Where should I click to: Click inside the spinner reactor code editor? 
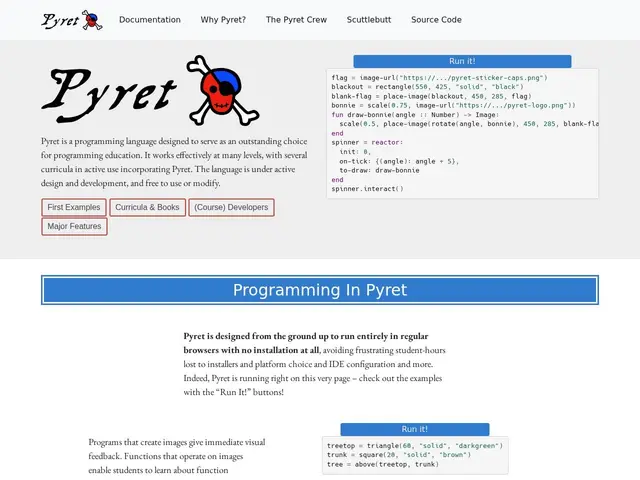[462, 133]
